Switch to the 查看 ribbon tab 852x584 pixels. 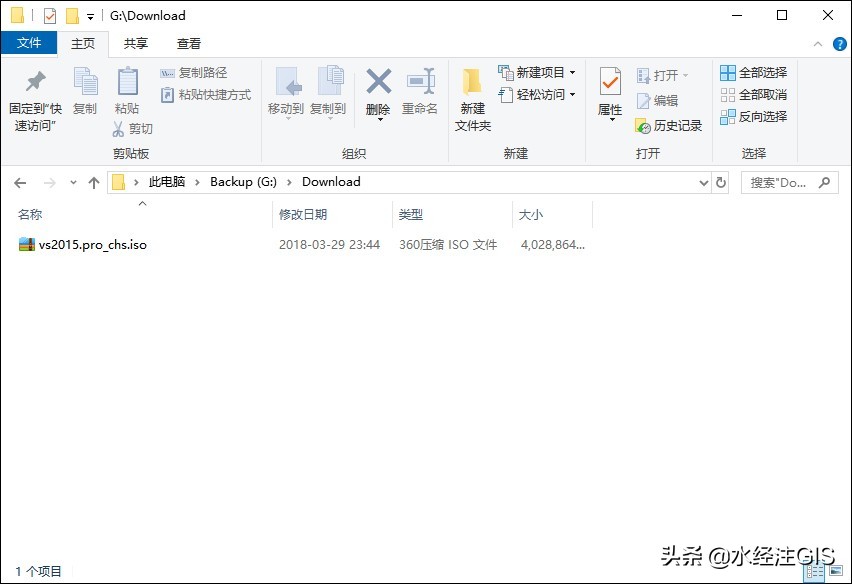click(189, 43)
